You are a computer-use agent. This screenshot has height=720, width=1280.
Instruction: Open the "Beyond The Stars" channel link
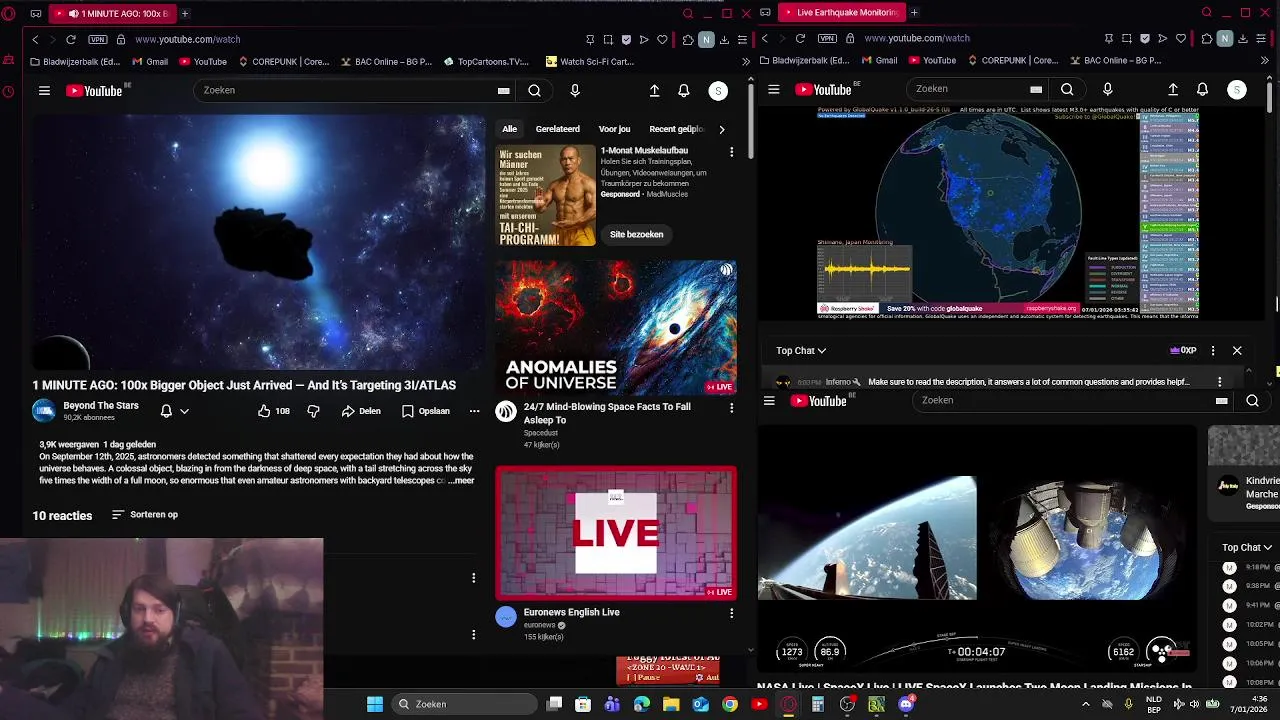[x=101, y=406]
